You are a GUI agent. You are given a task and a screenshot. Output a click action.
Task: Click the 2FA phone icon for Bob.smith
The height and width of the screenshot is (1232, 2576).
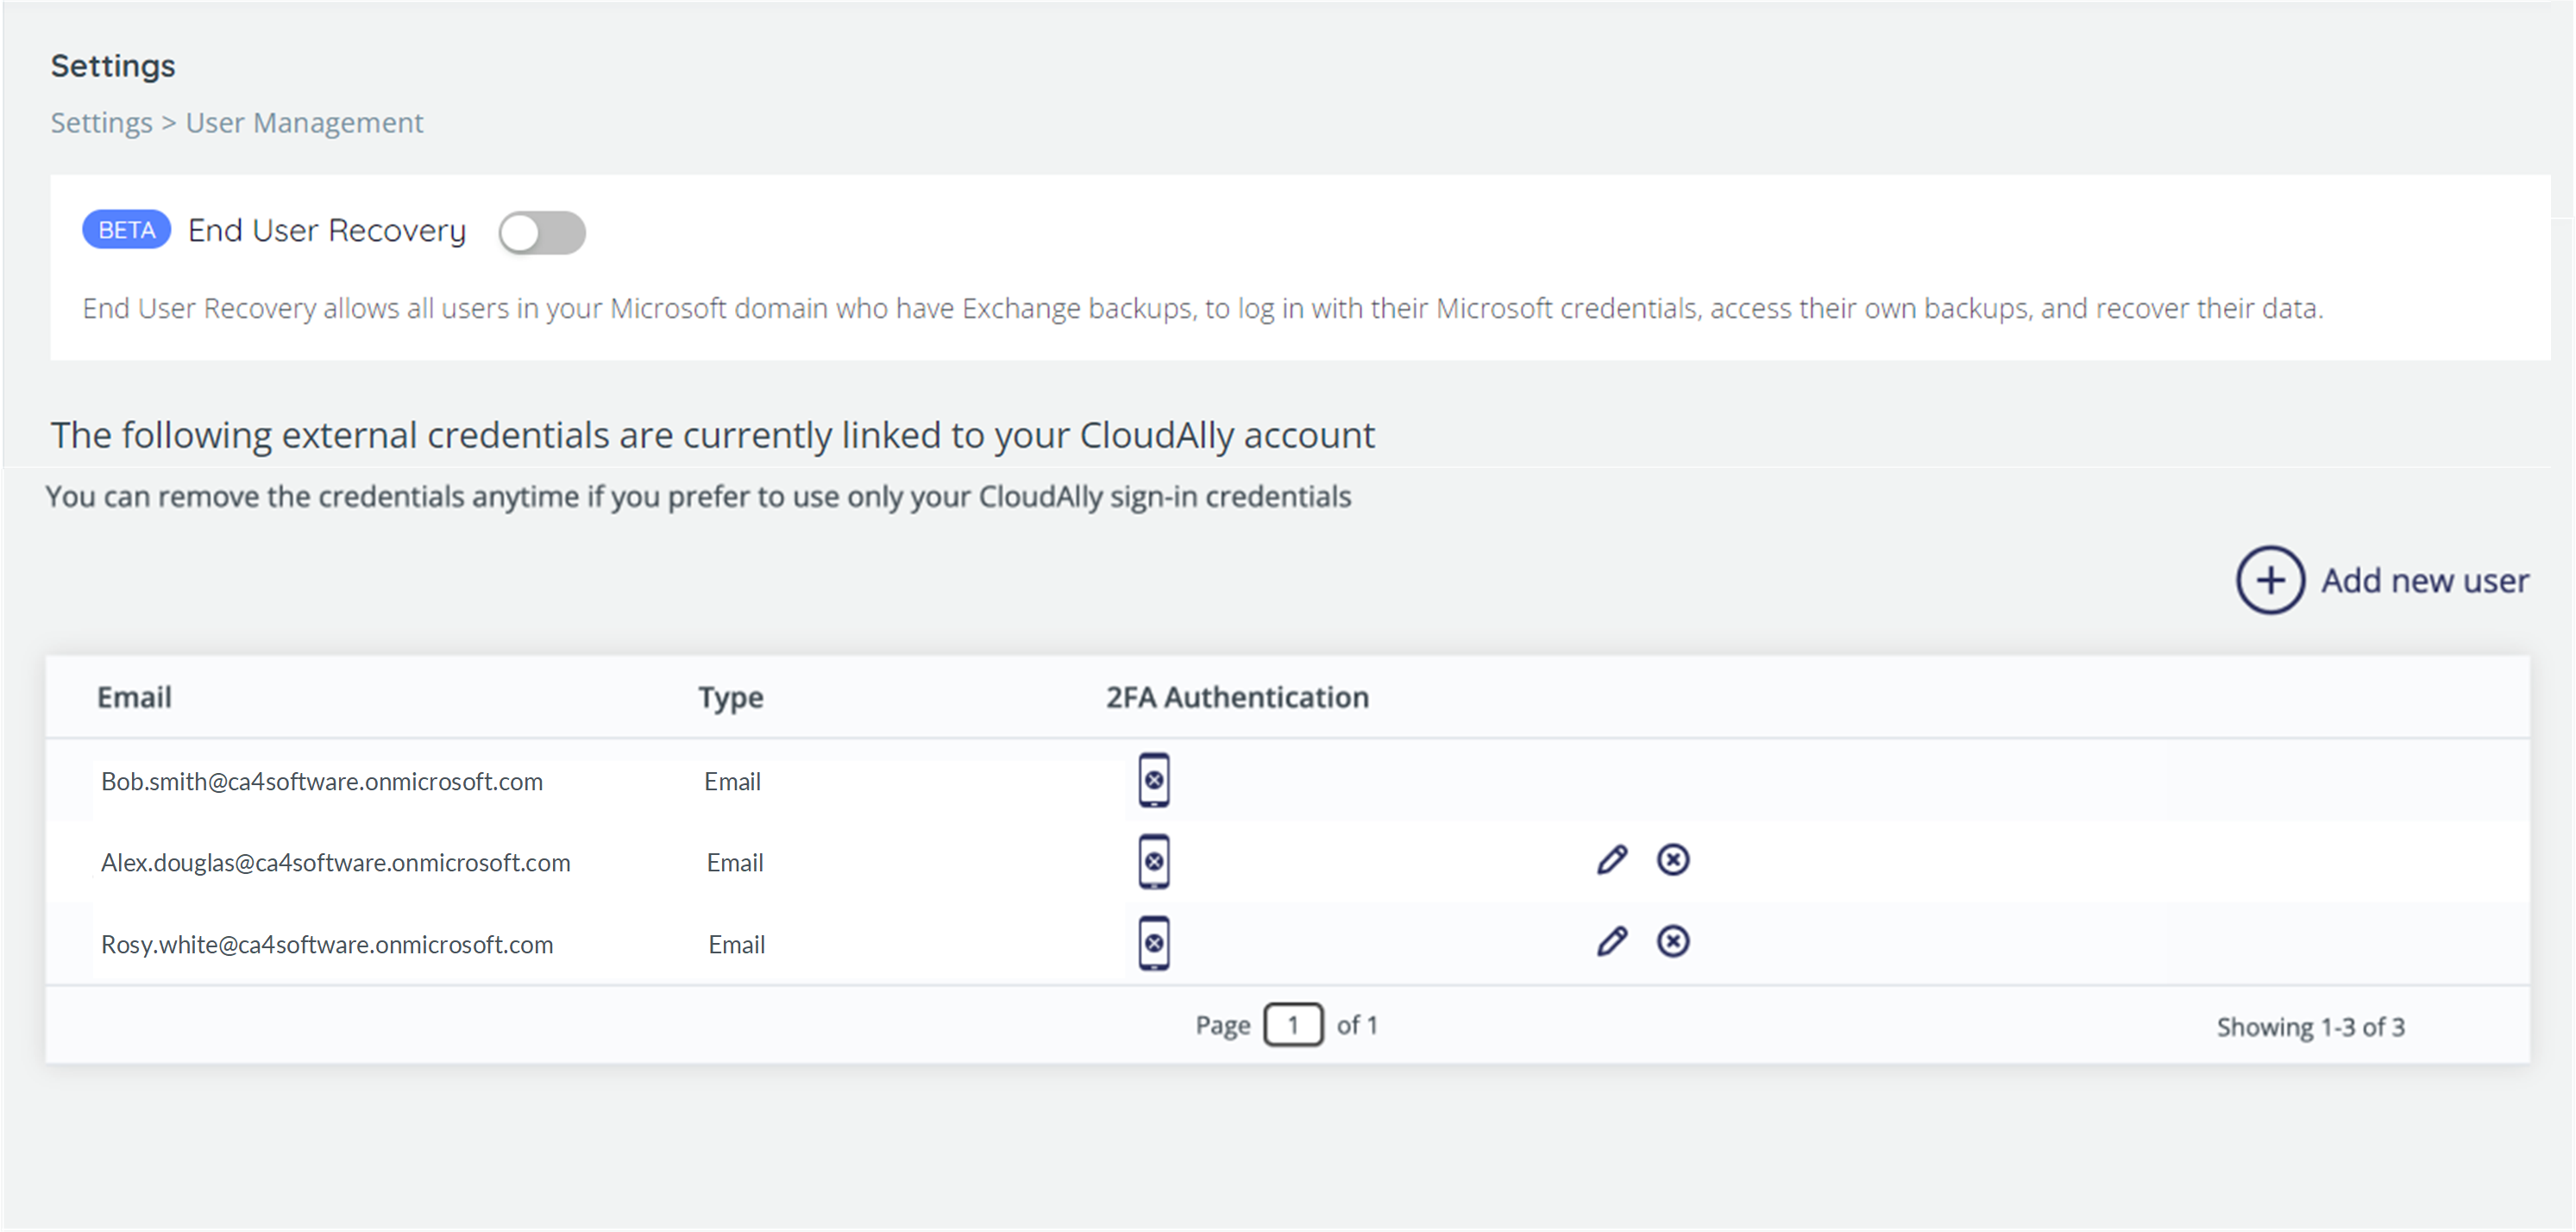1154,781
